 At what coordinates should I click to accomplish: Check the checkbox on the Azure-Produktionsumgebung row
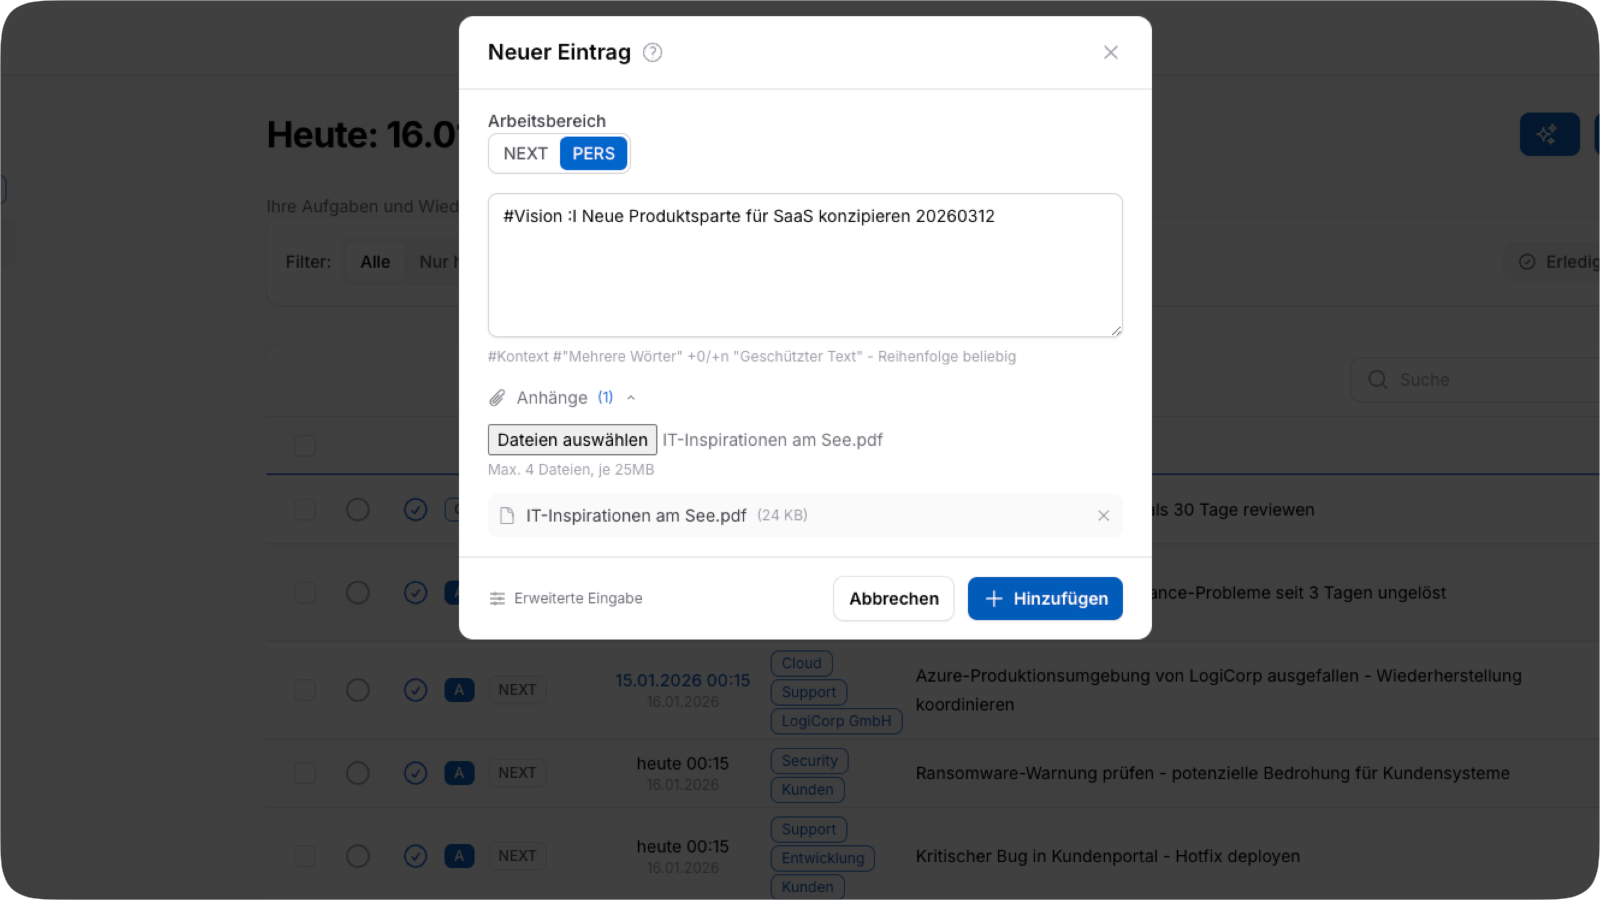pyautogui.click(x=305, y=689)
